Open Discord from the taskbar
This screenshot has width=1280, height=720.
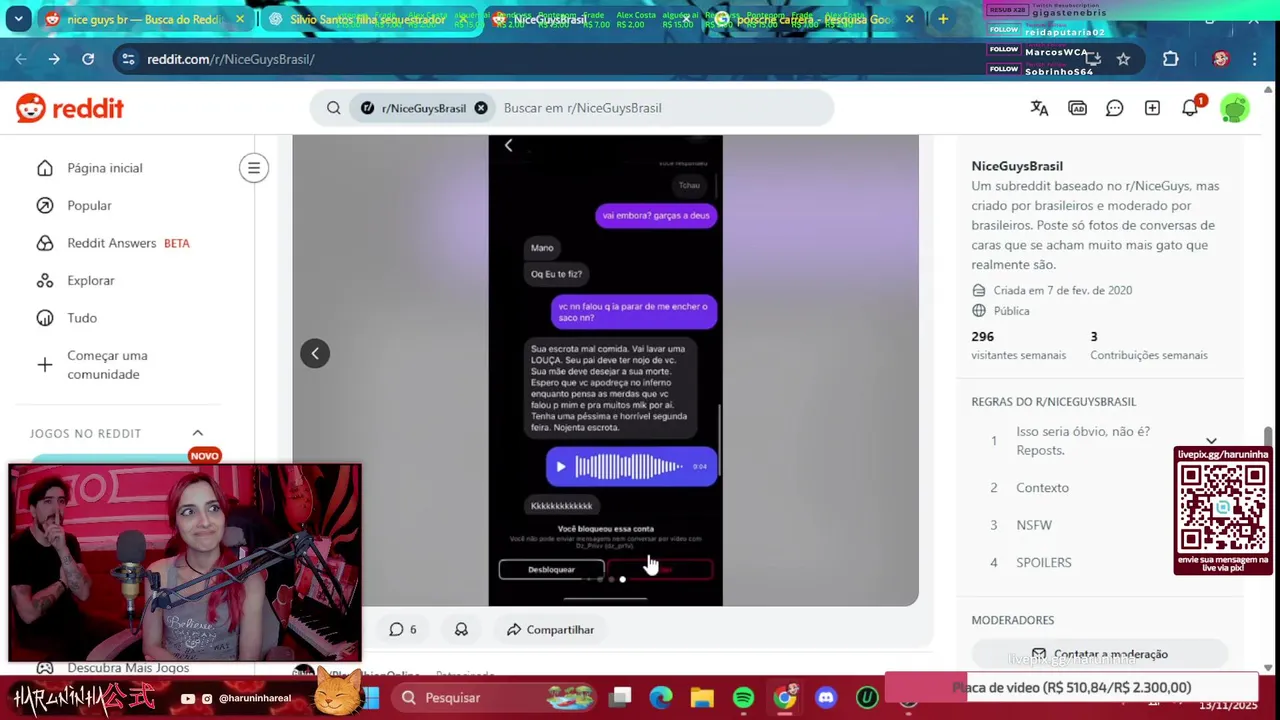[825, 698]
